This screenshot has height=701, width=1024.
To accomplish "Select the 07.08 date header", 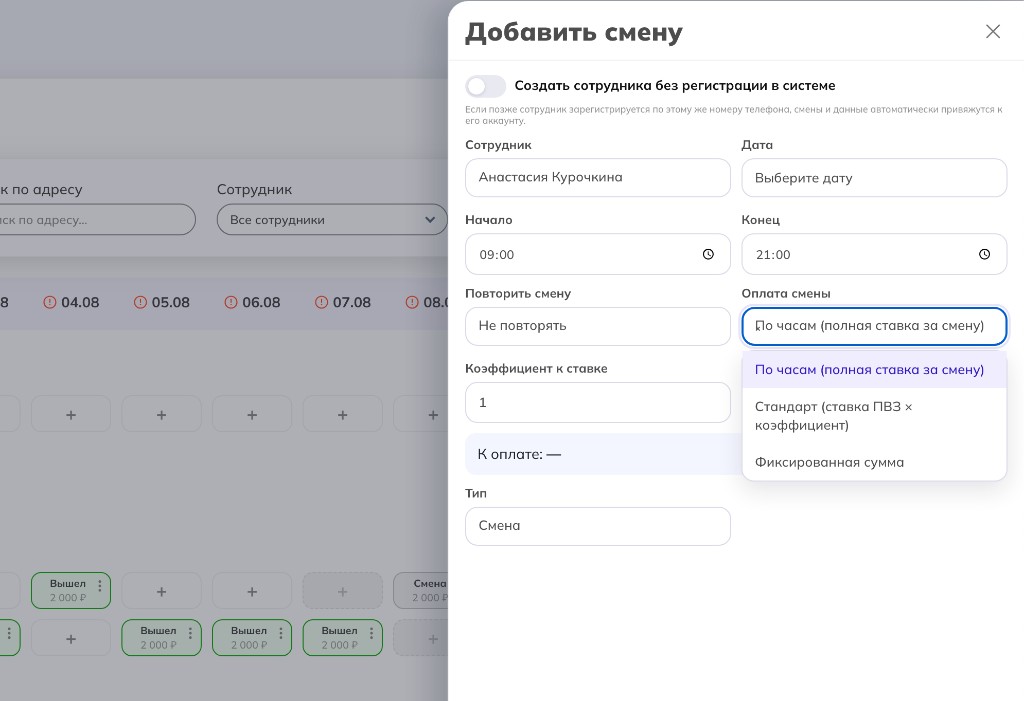I will click(x=352, y=302).
